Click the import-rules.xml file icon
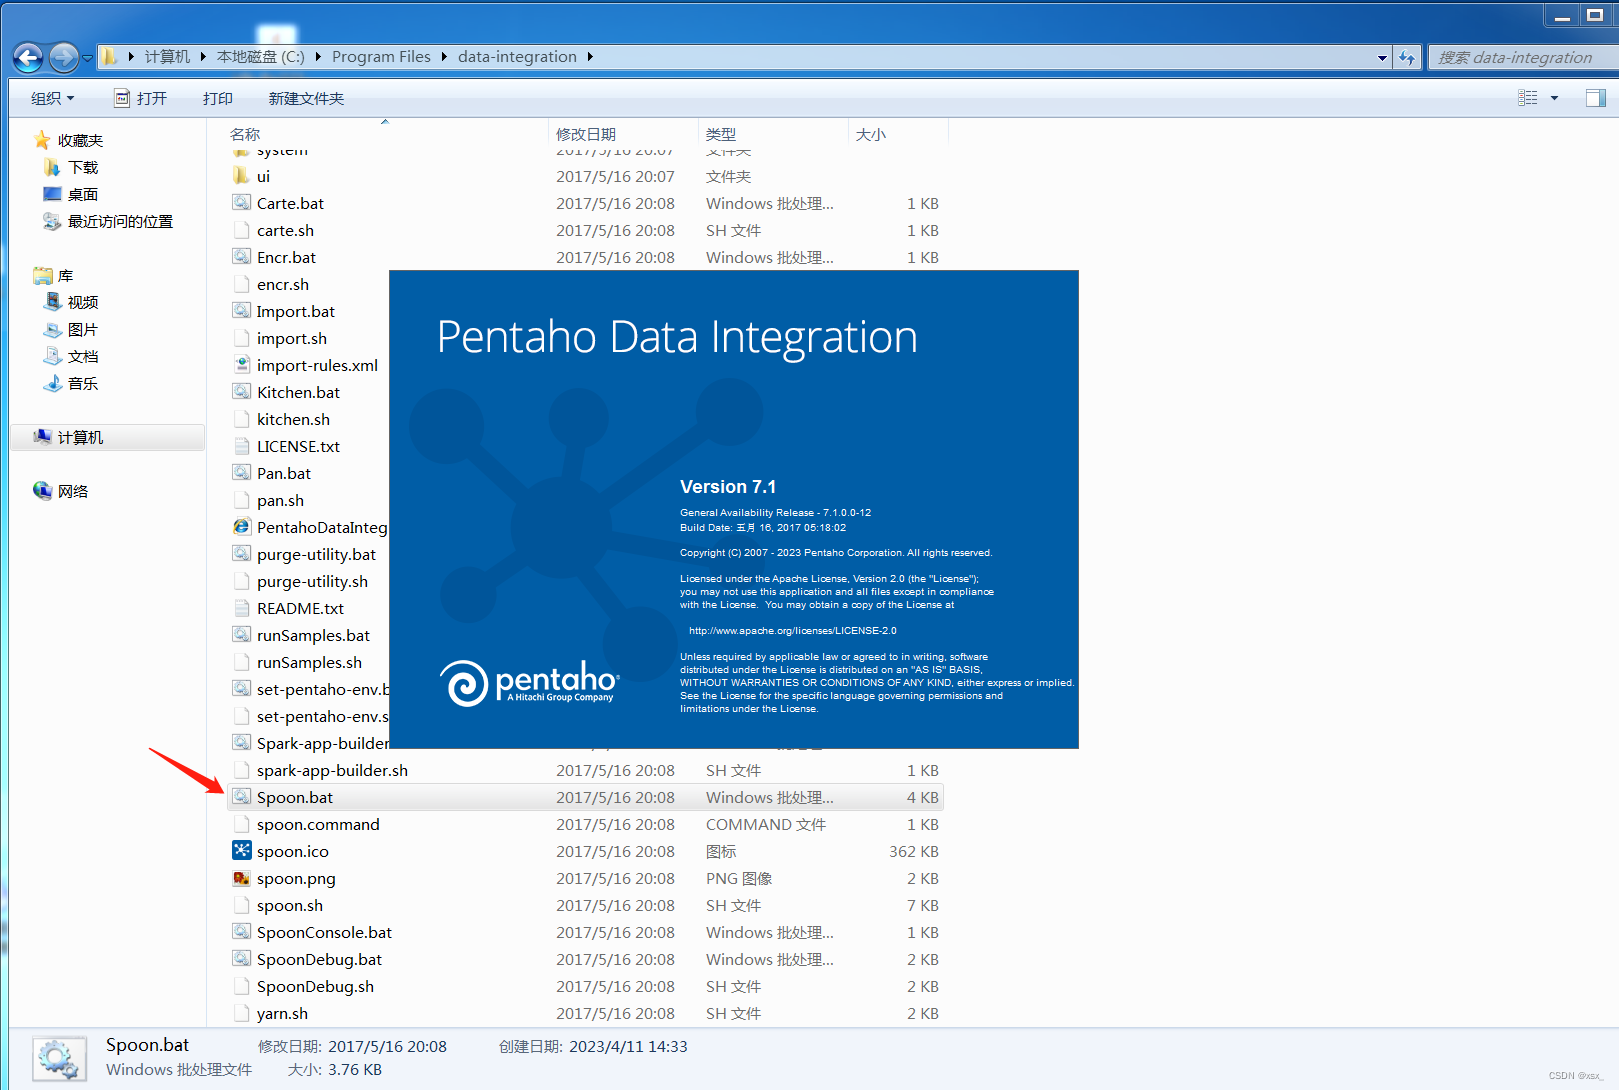Viewport: 1619px width, 1090px height. (x=242, y=365)
